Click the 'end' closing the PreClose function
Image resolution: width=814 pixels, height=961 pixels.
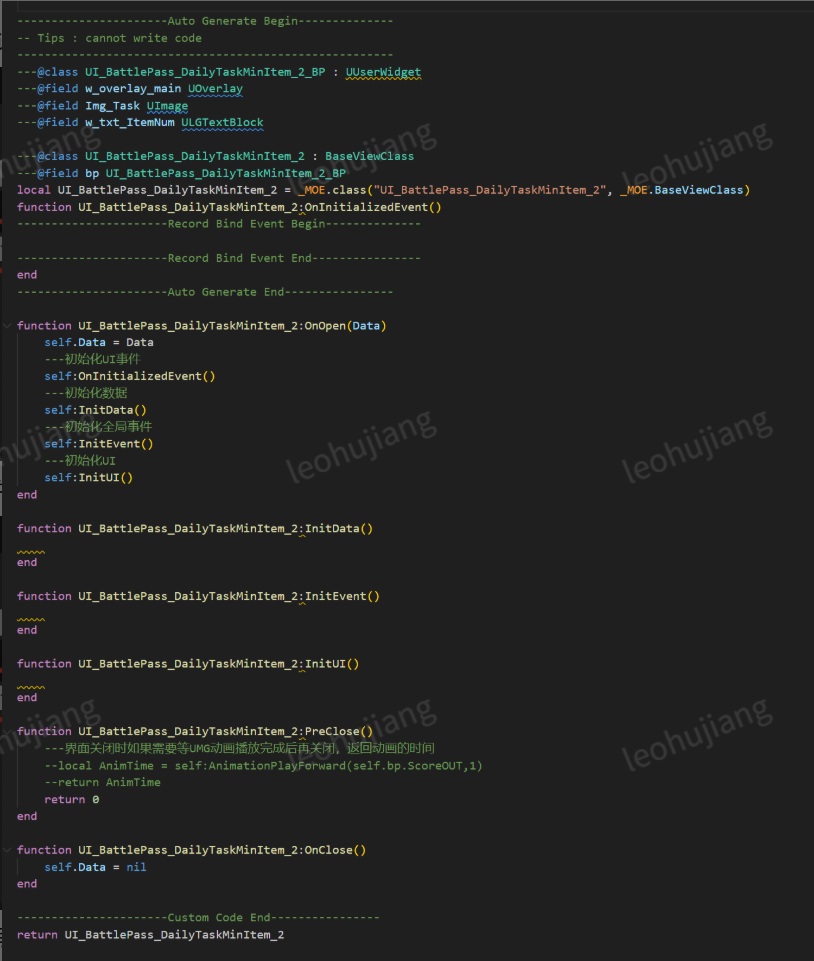tap(27, 816)
